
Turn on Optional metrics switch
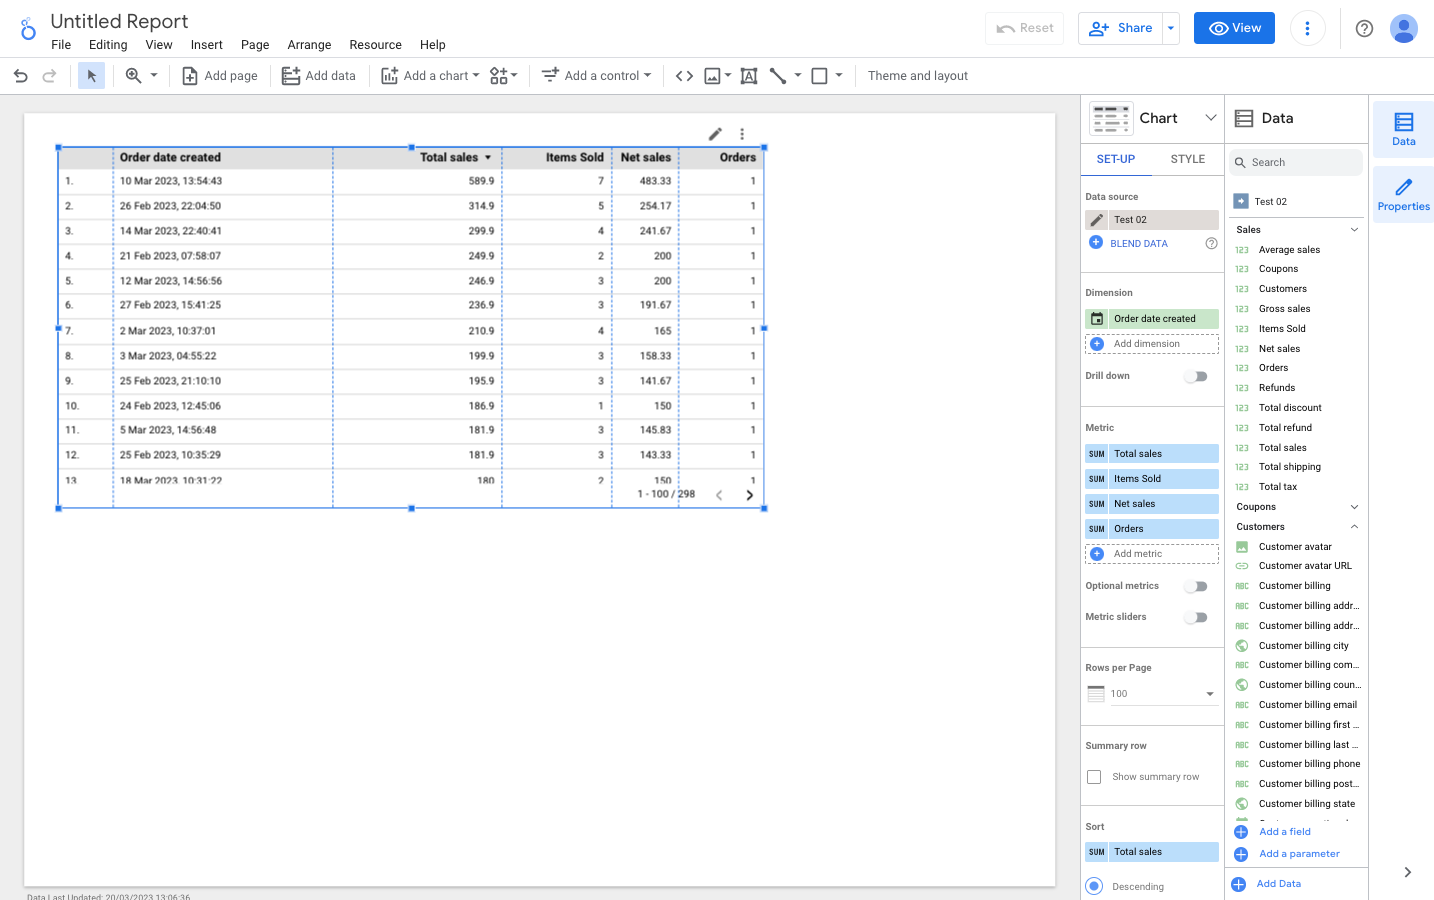click(x=1196, y=587)
